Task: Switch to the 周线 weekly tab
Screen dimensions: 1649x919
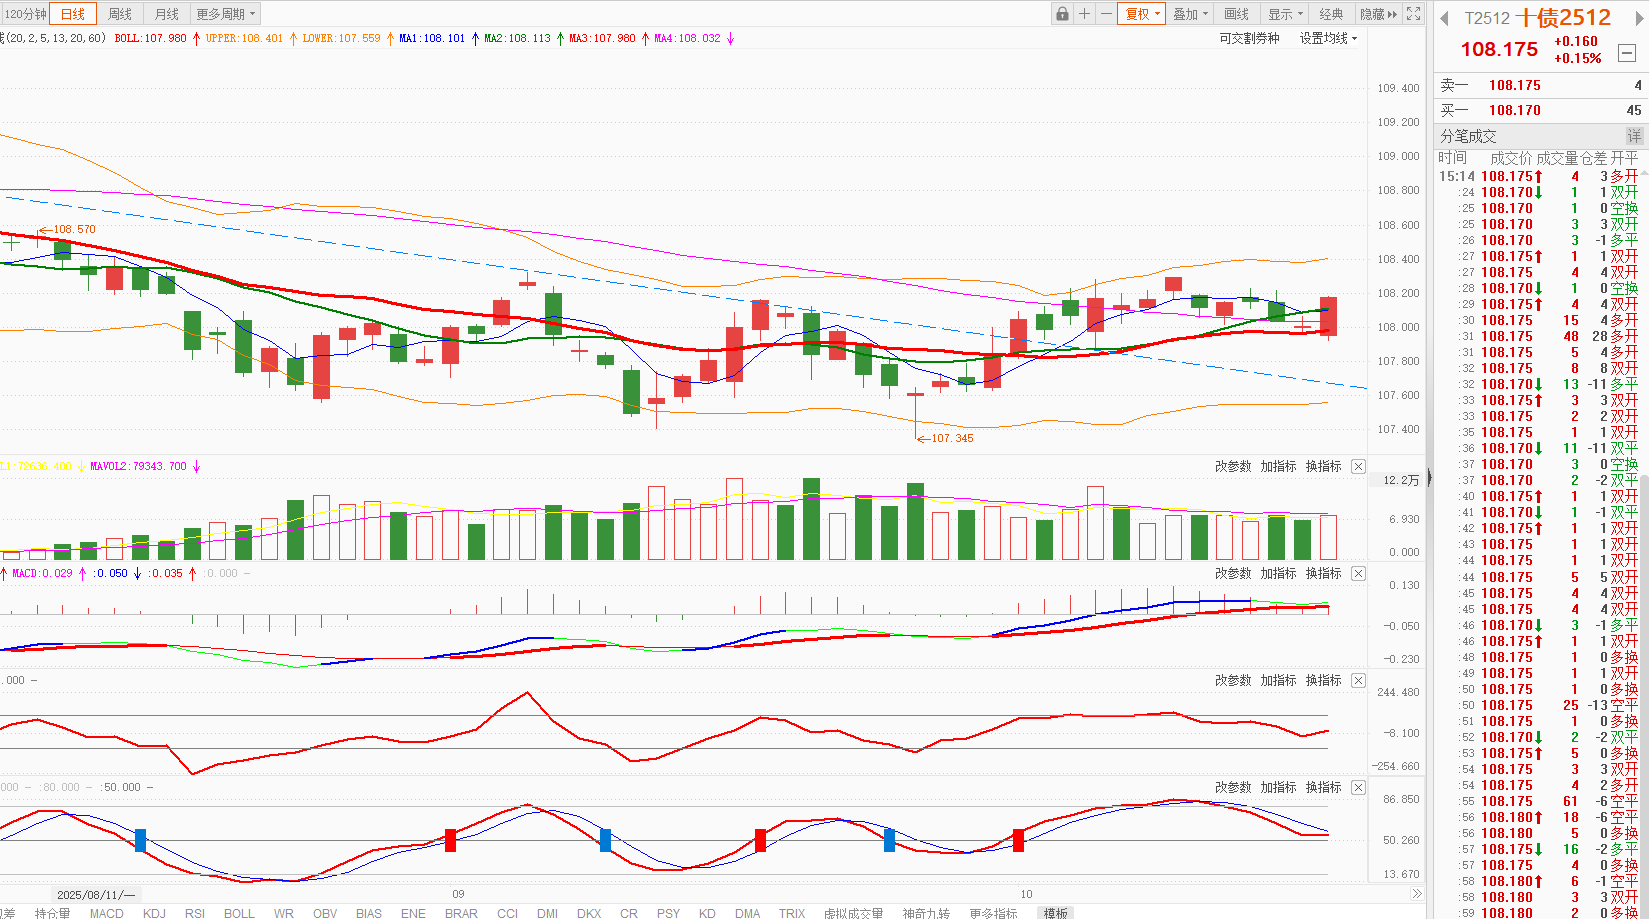Action: 120,14
